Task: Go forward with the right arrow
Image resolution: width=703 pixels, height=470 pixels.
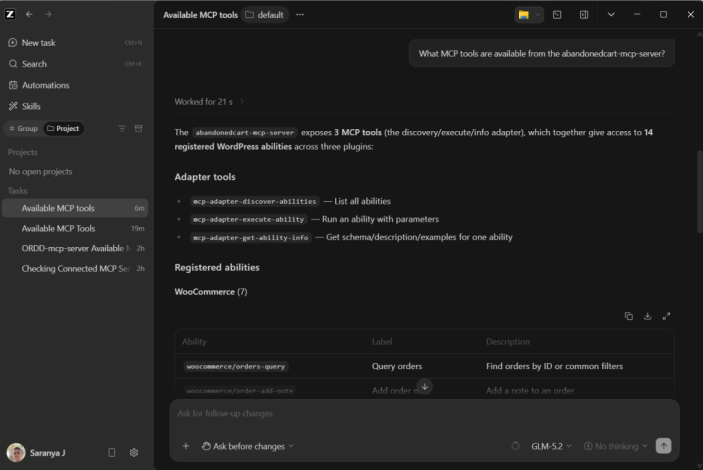Action: pyautogui.click(x=48, y=14)
